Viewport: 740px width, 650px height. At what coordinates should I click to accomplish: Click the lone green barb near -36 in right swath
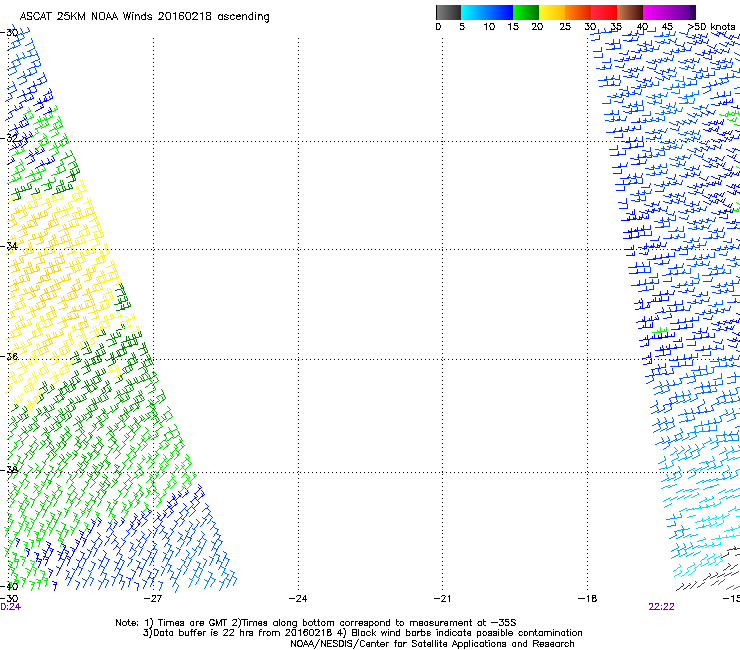click(x=659, y=331)
